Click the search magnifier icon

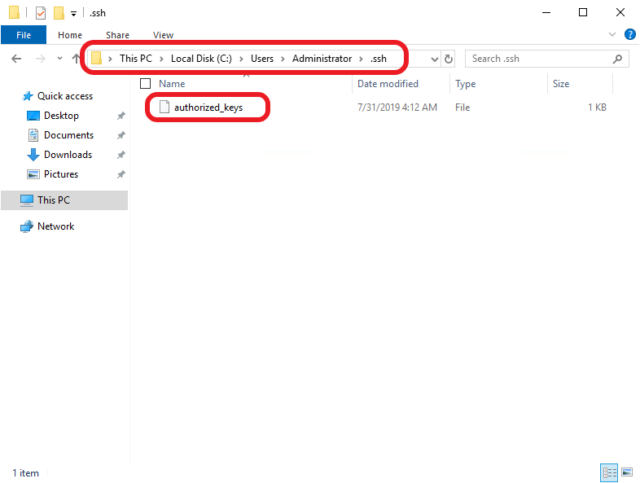pos(618,59)
